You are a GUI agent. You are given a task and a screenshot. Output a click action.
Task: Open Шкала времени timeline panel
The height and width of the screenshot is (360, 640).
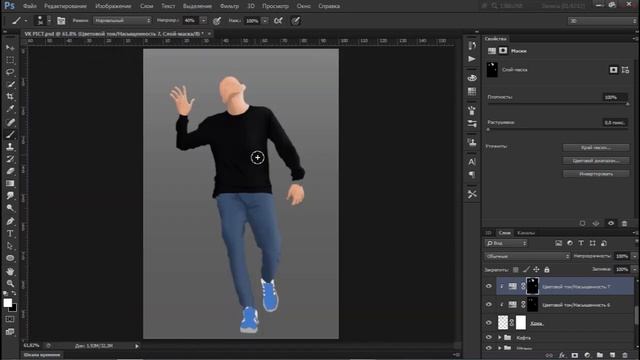[42, 355]
